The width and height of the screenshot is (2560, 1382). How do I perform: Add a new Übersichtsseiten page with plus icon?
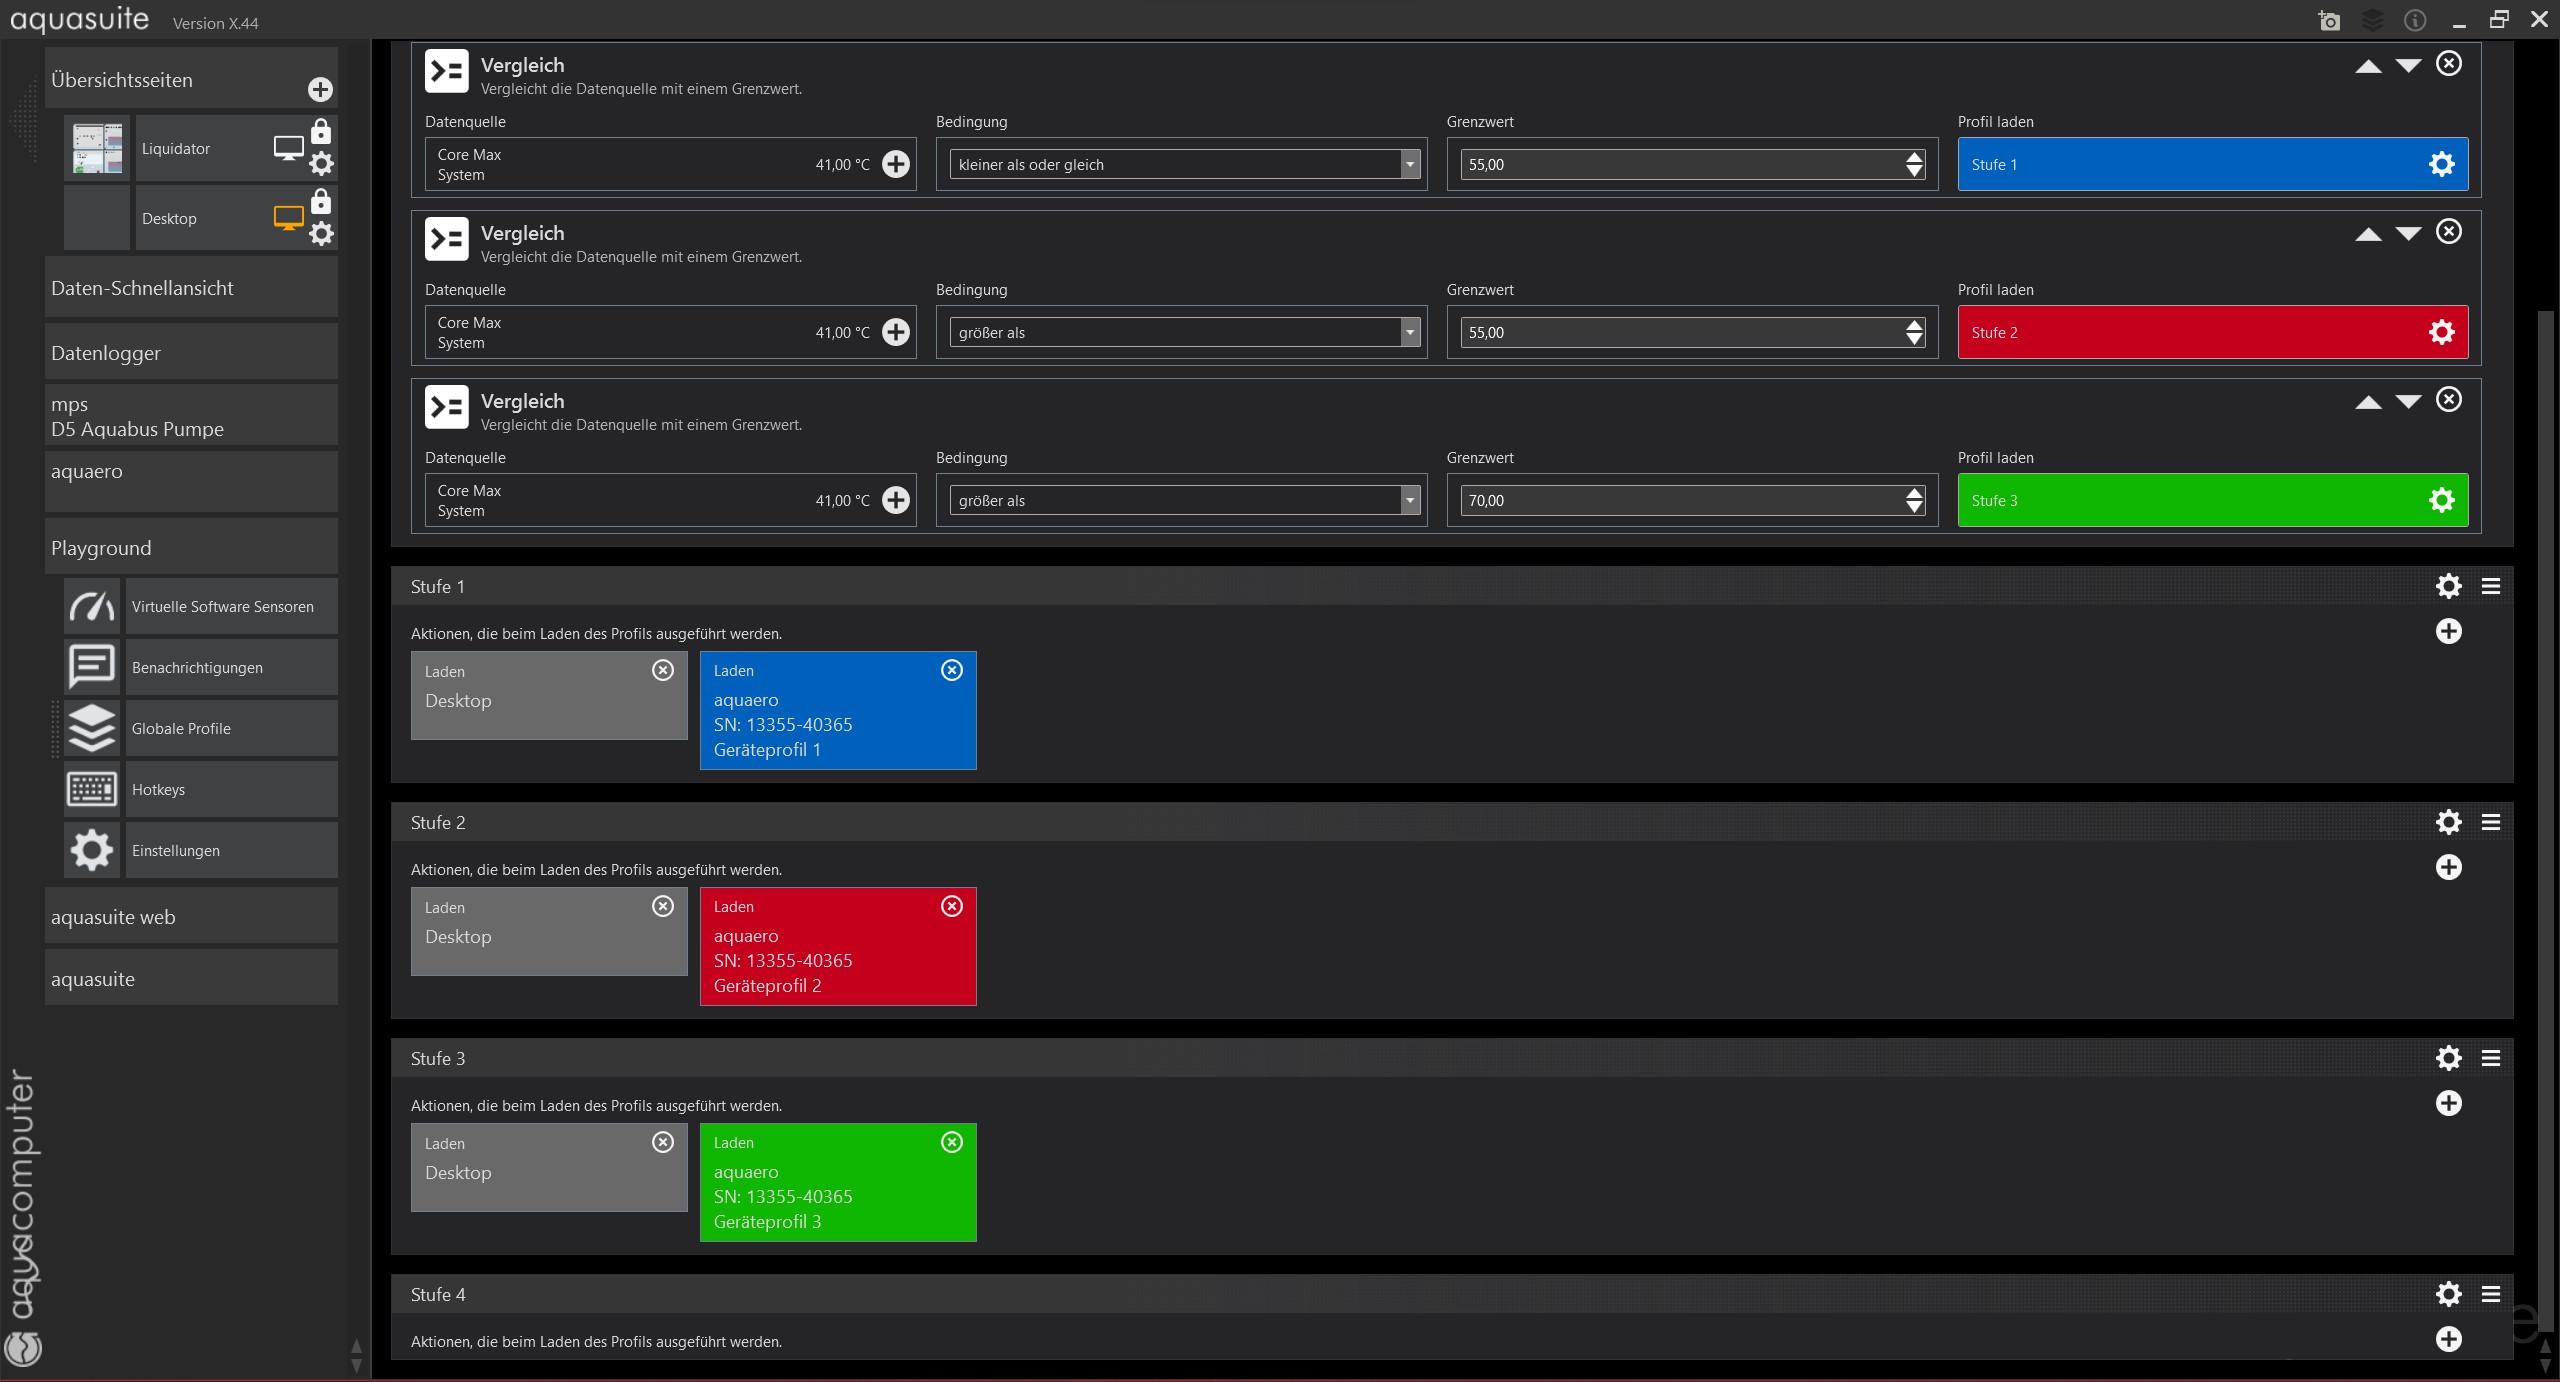coord(320,90)
